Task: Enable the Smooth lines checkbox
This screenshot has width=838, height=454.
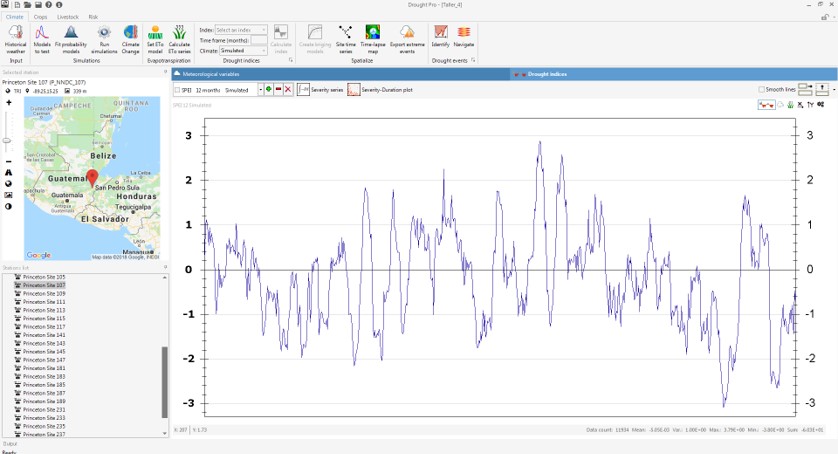Action: click(762, 89)
